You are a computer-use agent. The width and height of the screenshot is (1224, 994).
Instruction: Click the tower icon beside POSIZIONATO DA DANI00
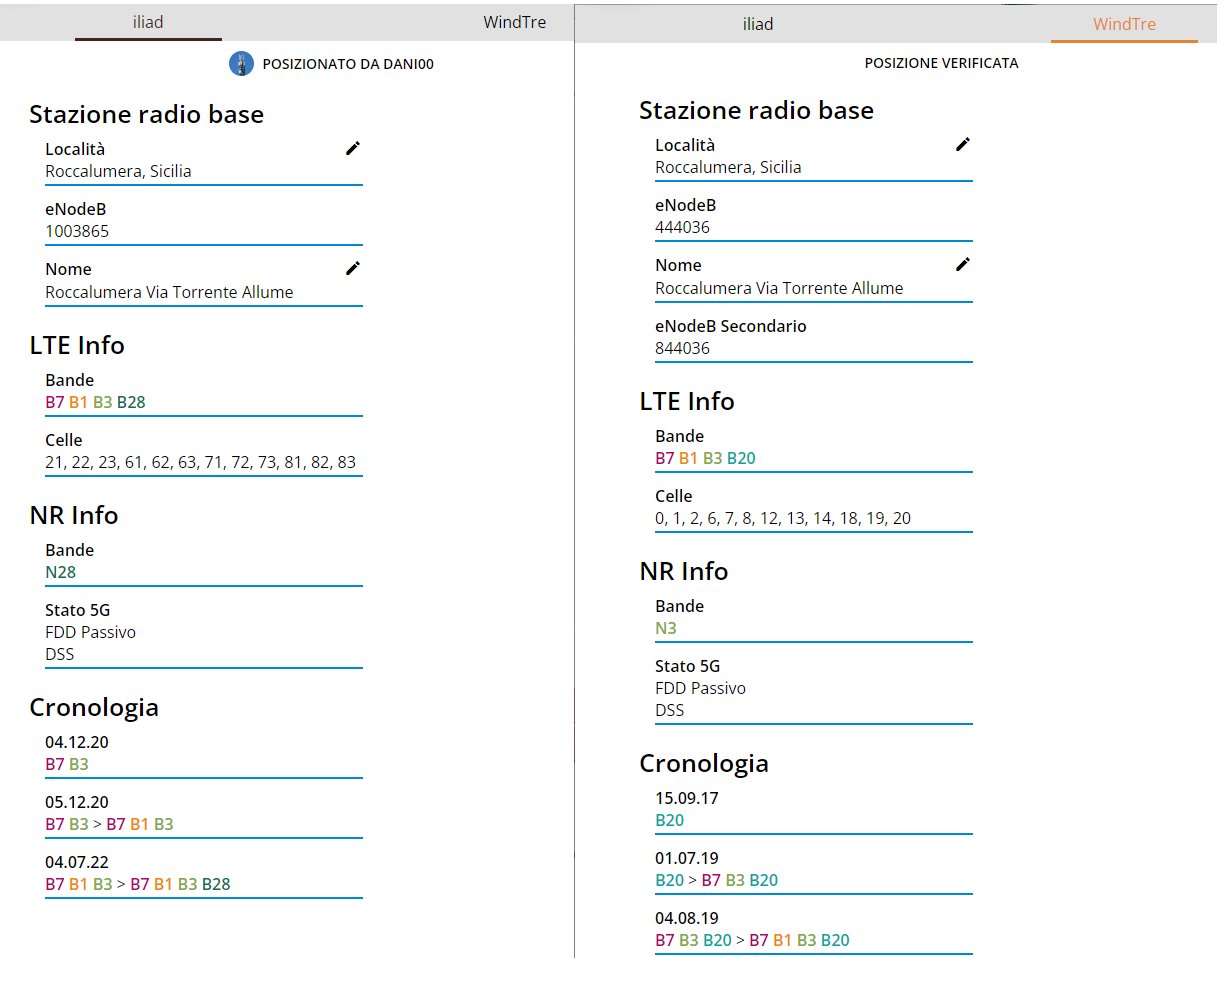241,64
